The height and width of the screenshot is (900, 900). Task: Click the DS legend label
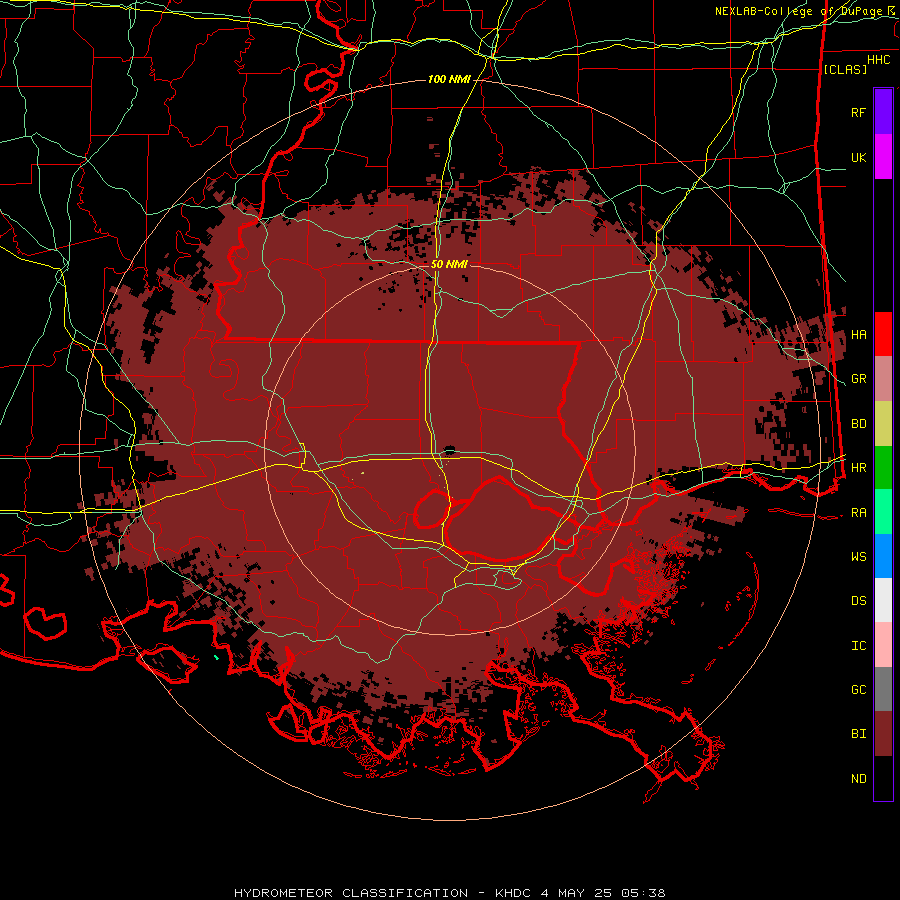coord(858,601)
